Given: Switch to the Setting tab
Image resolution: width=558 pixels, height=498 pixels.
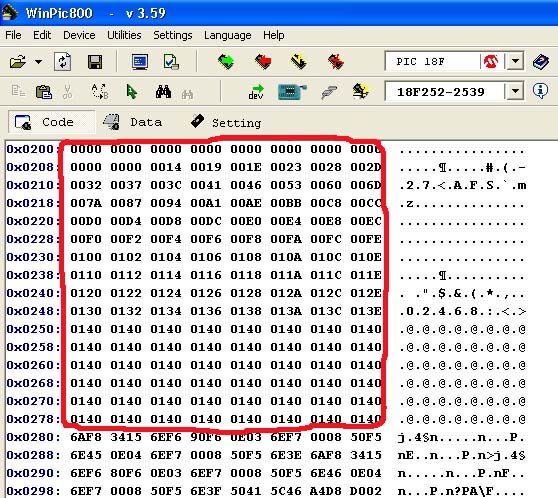Looking at the screenshot, I should tap(226, 122).
